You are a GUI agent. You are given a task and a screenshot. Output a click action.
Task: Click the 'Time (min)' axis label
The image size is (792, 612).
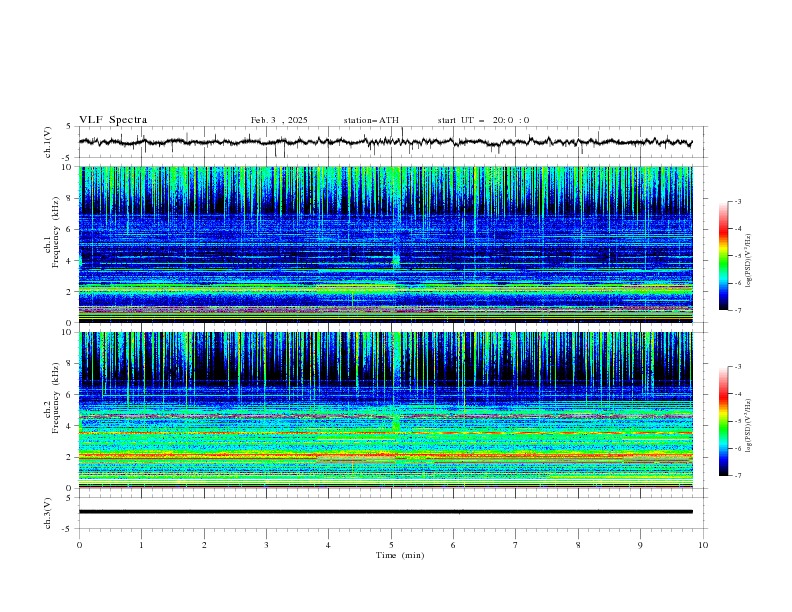pos(400,555)
